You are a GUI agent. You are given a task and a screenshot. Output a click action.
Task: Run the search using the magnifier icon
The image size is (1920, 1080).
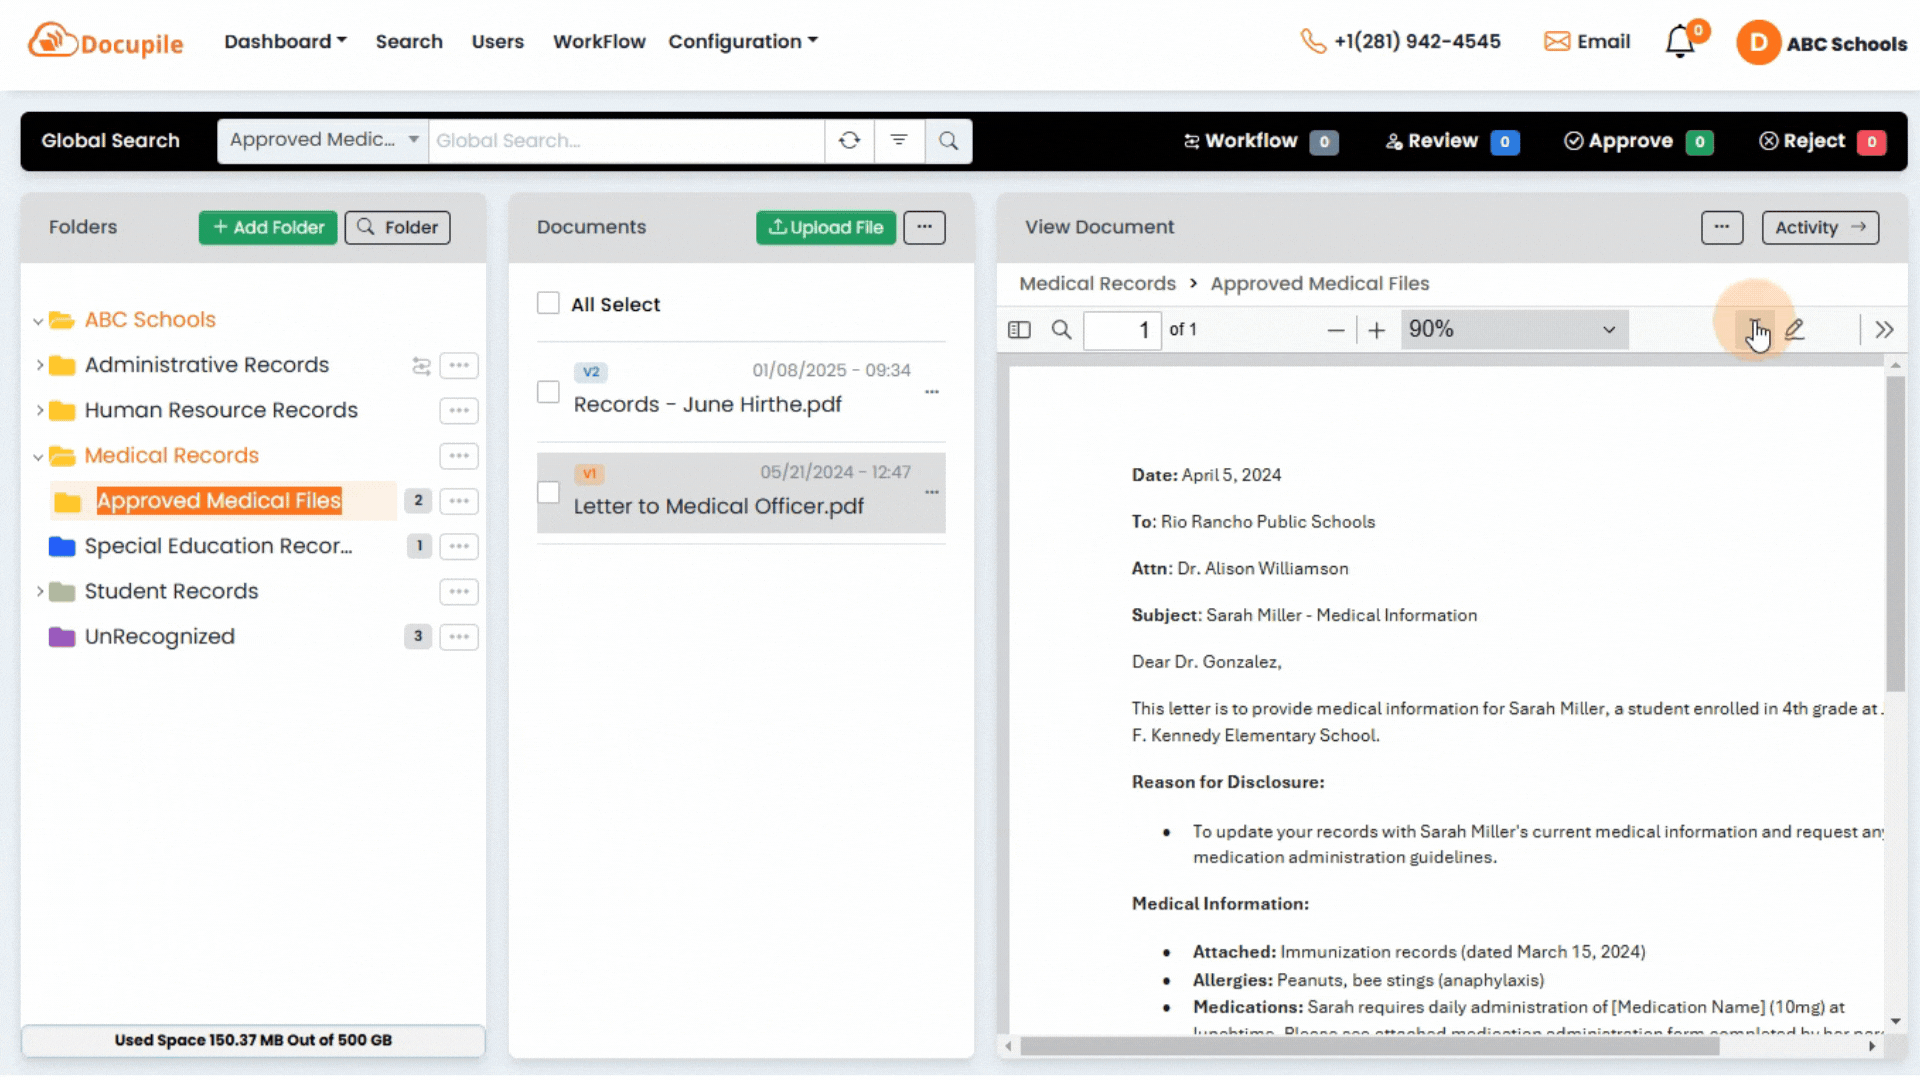(948, 141)
